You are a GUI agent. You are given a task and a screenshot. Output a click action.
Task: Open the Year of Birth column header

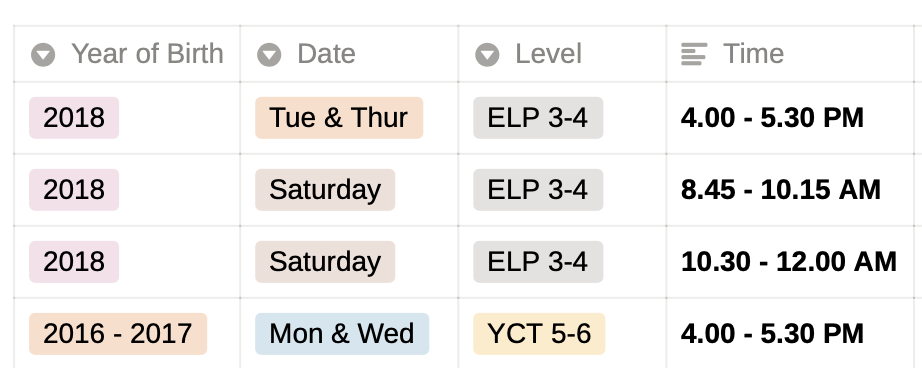coord(127,54)
